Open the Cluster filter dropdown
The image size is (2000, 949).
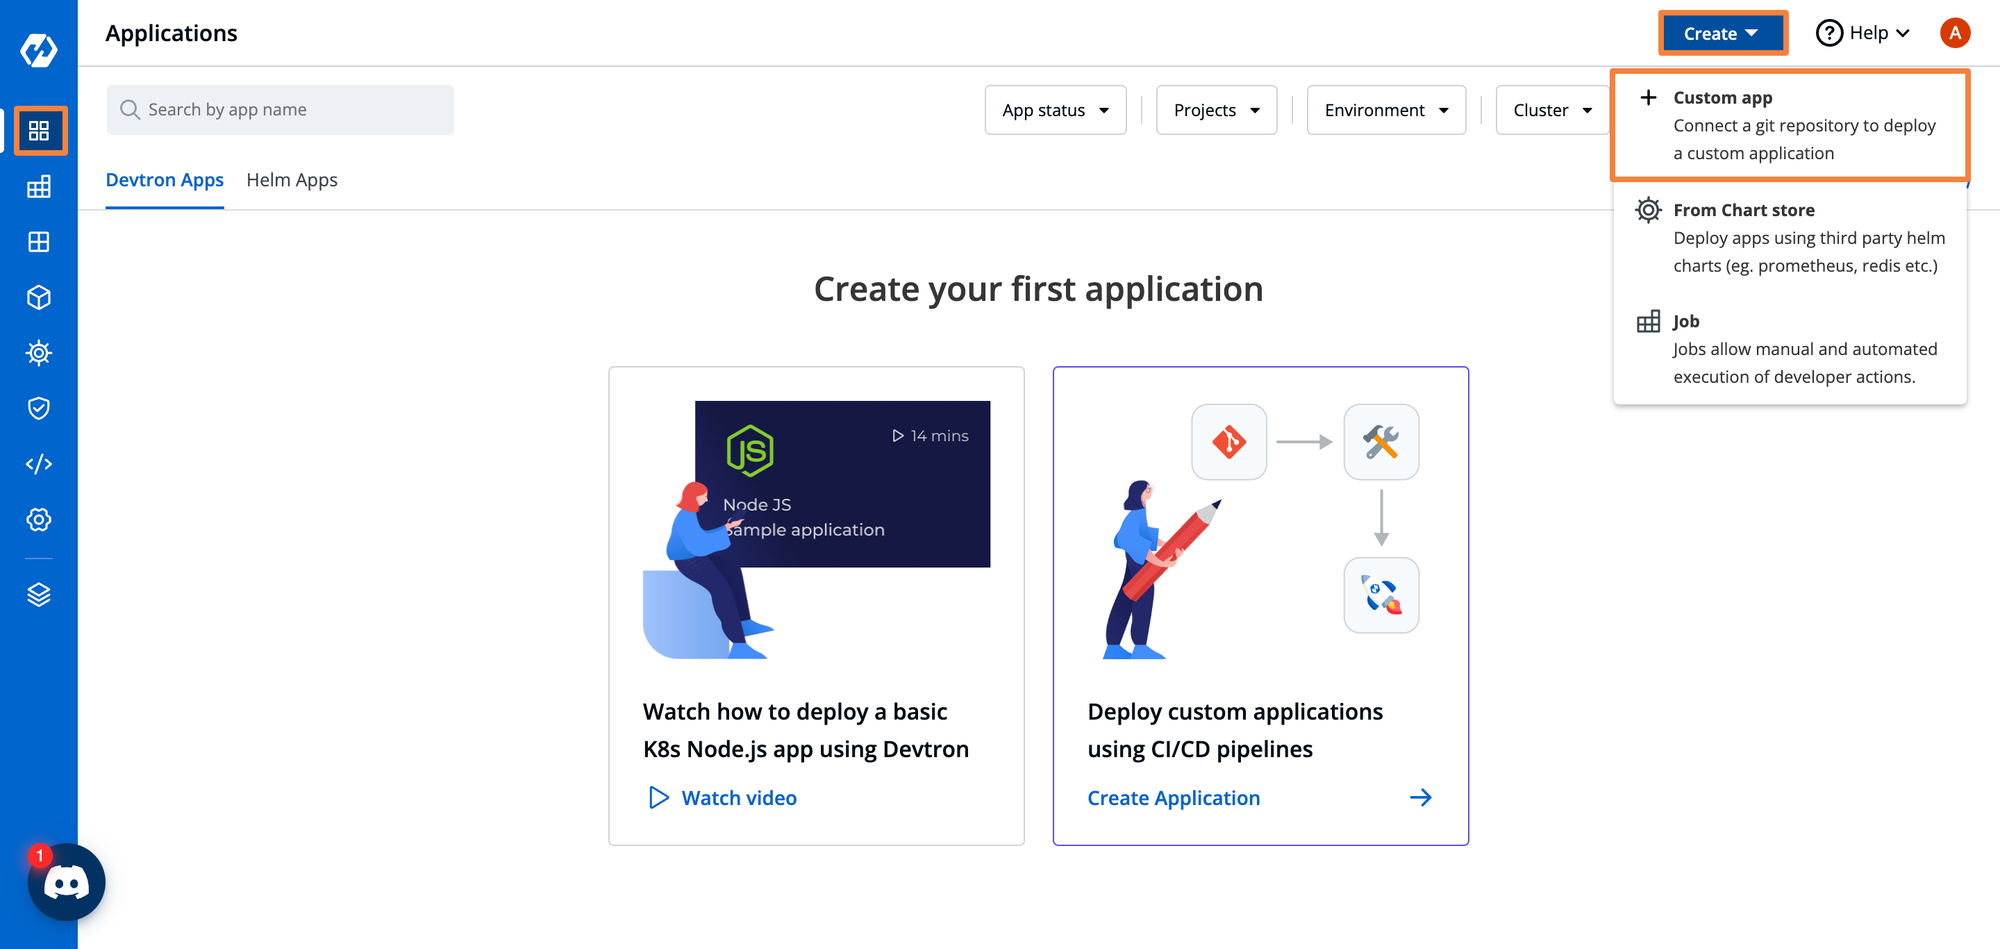click(x=1552, y=110)
